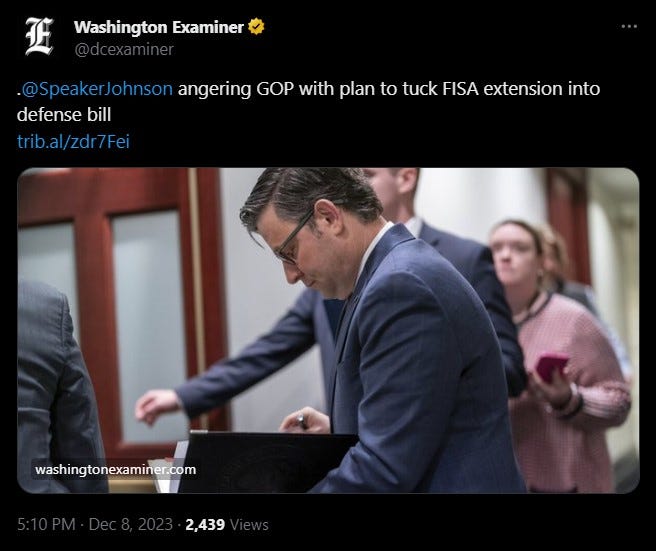Open the Washington Examiner profile avatar
This screenshot has height=551, width=656.
coord(39,37)
